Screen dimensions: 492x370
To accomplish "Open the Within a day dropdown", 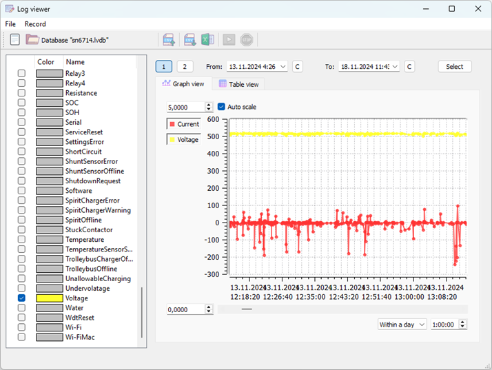I will pyautogui.click(x=402, y=324).
